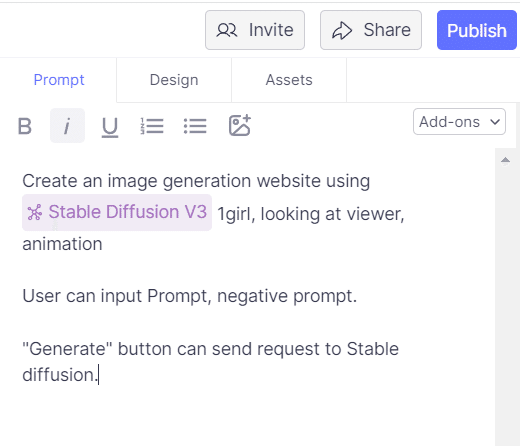The width and height of the screenshot is (520, 446).
Task: Toggle underline formatting
Action: (x=110, y=127)
